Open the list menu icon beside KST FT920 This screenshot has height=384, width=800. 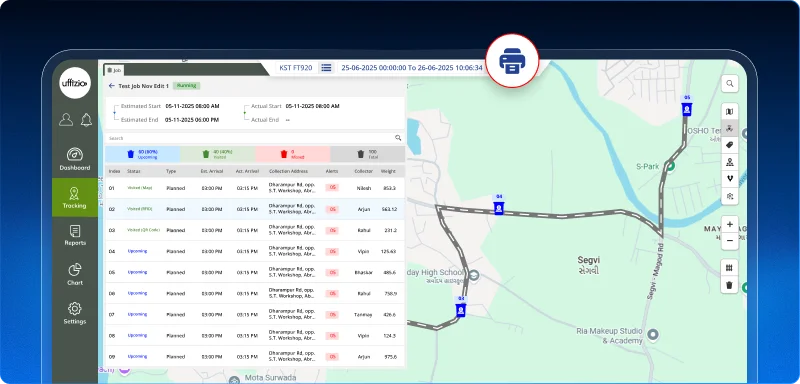tap(327, 68)
